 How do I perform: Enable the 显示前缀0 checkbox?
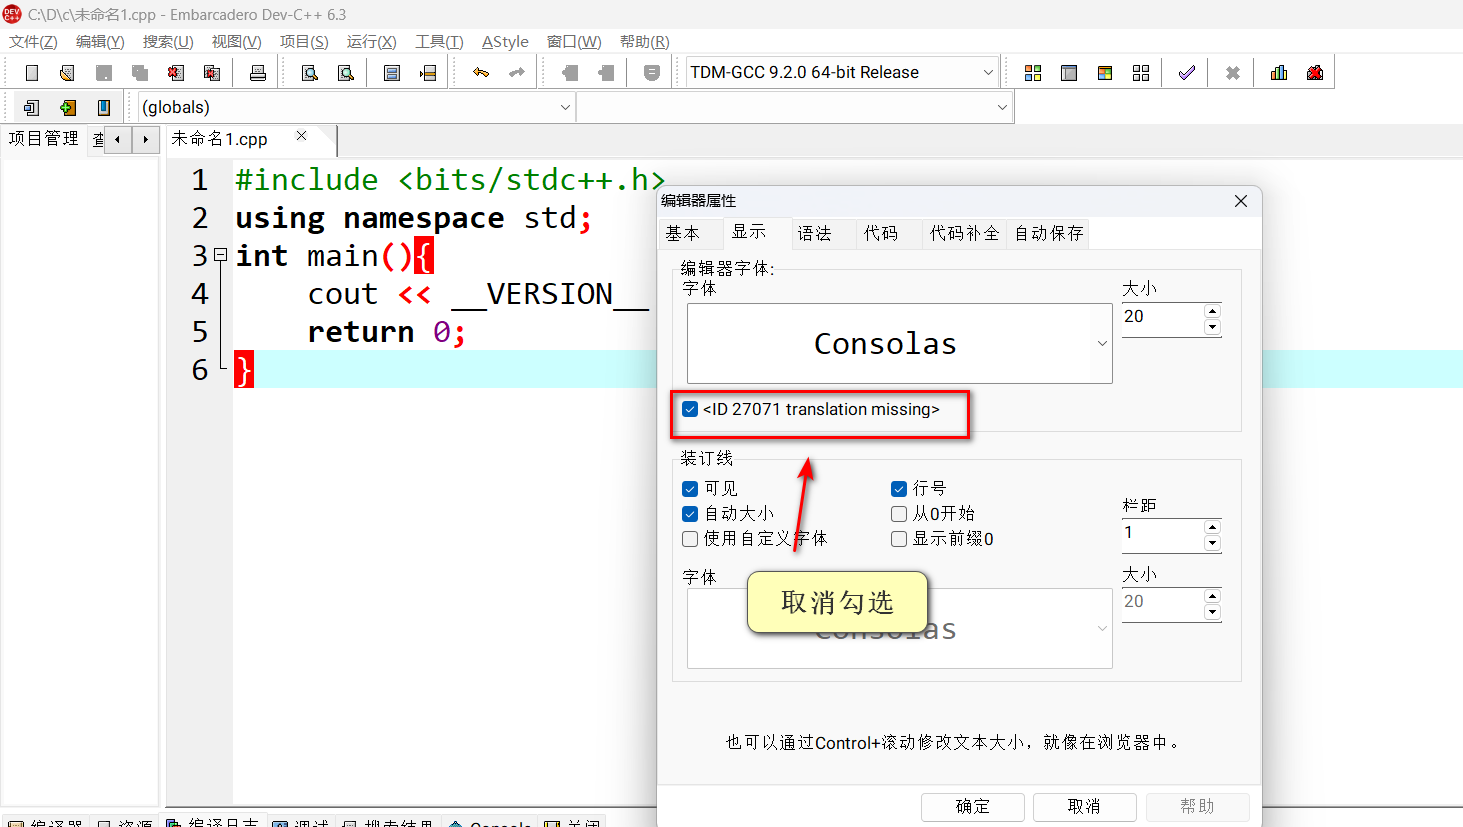[899, 539]
